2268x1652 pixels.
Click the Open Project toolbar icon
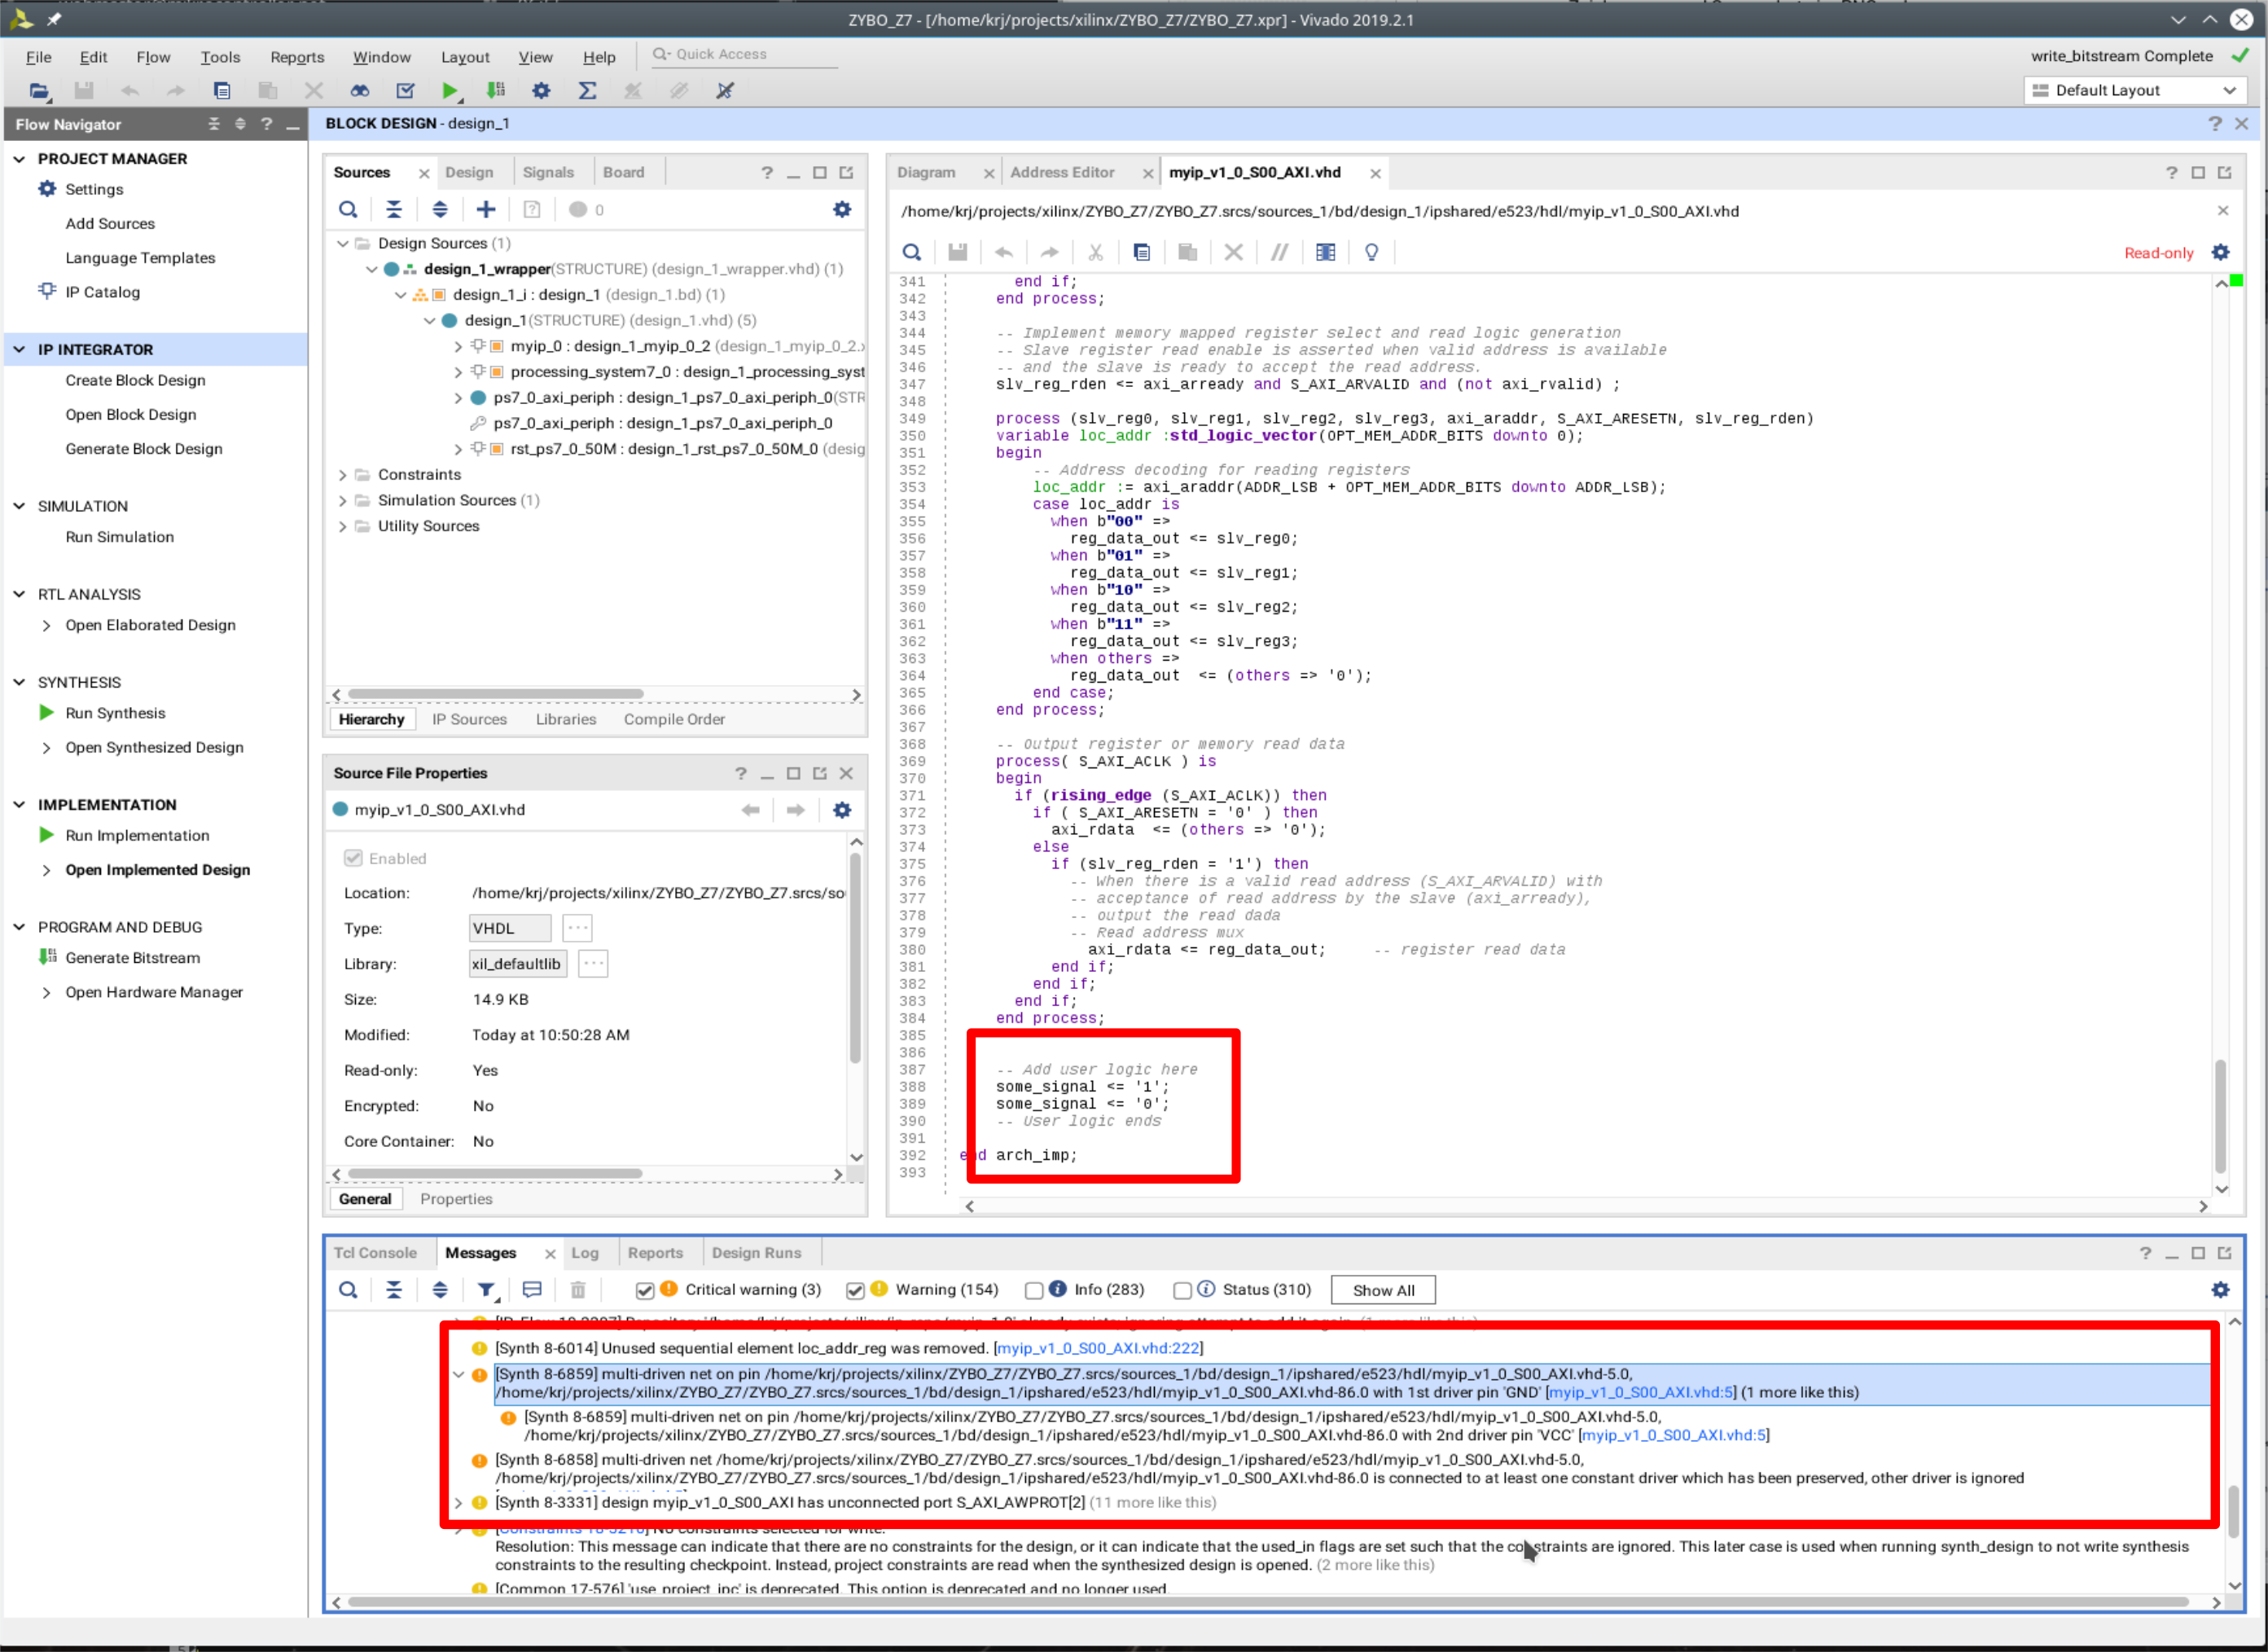coord(38,91)
